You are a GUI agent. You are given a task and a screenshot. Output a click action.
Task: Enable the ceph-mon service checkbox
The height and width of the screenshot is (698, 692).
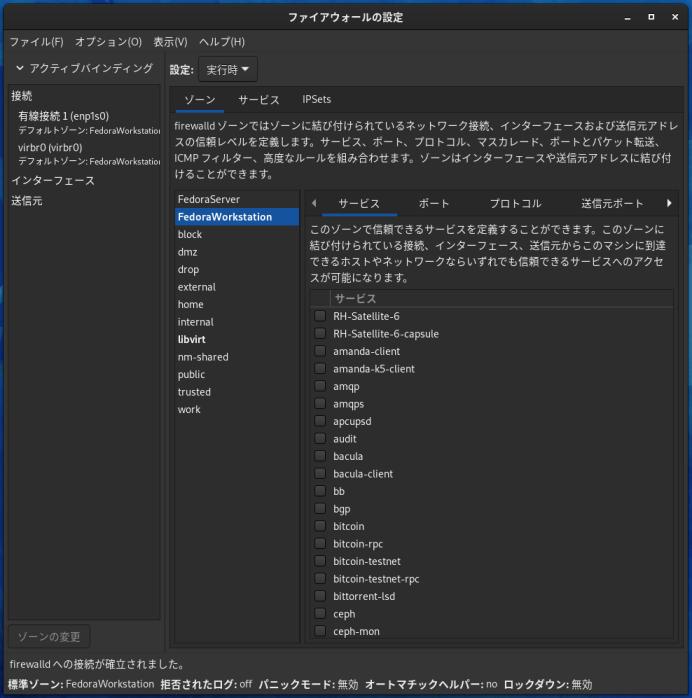click(x=320, y=631)
